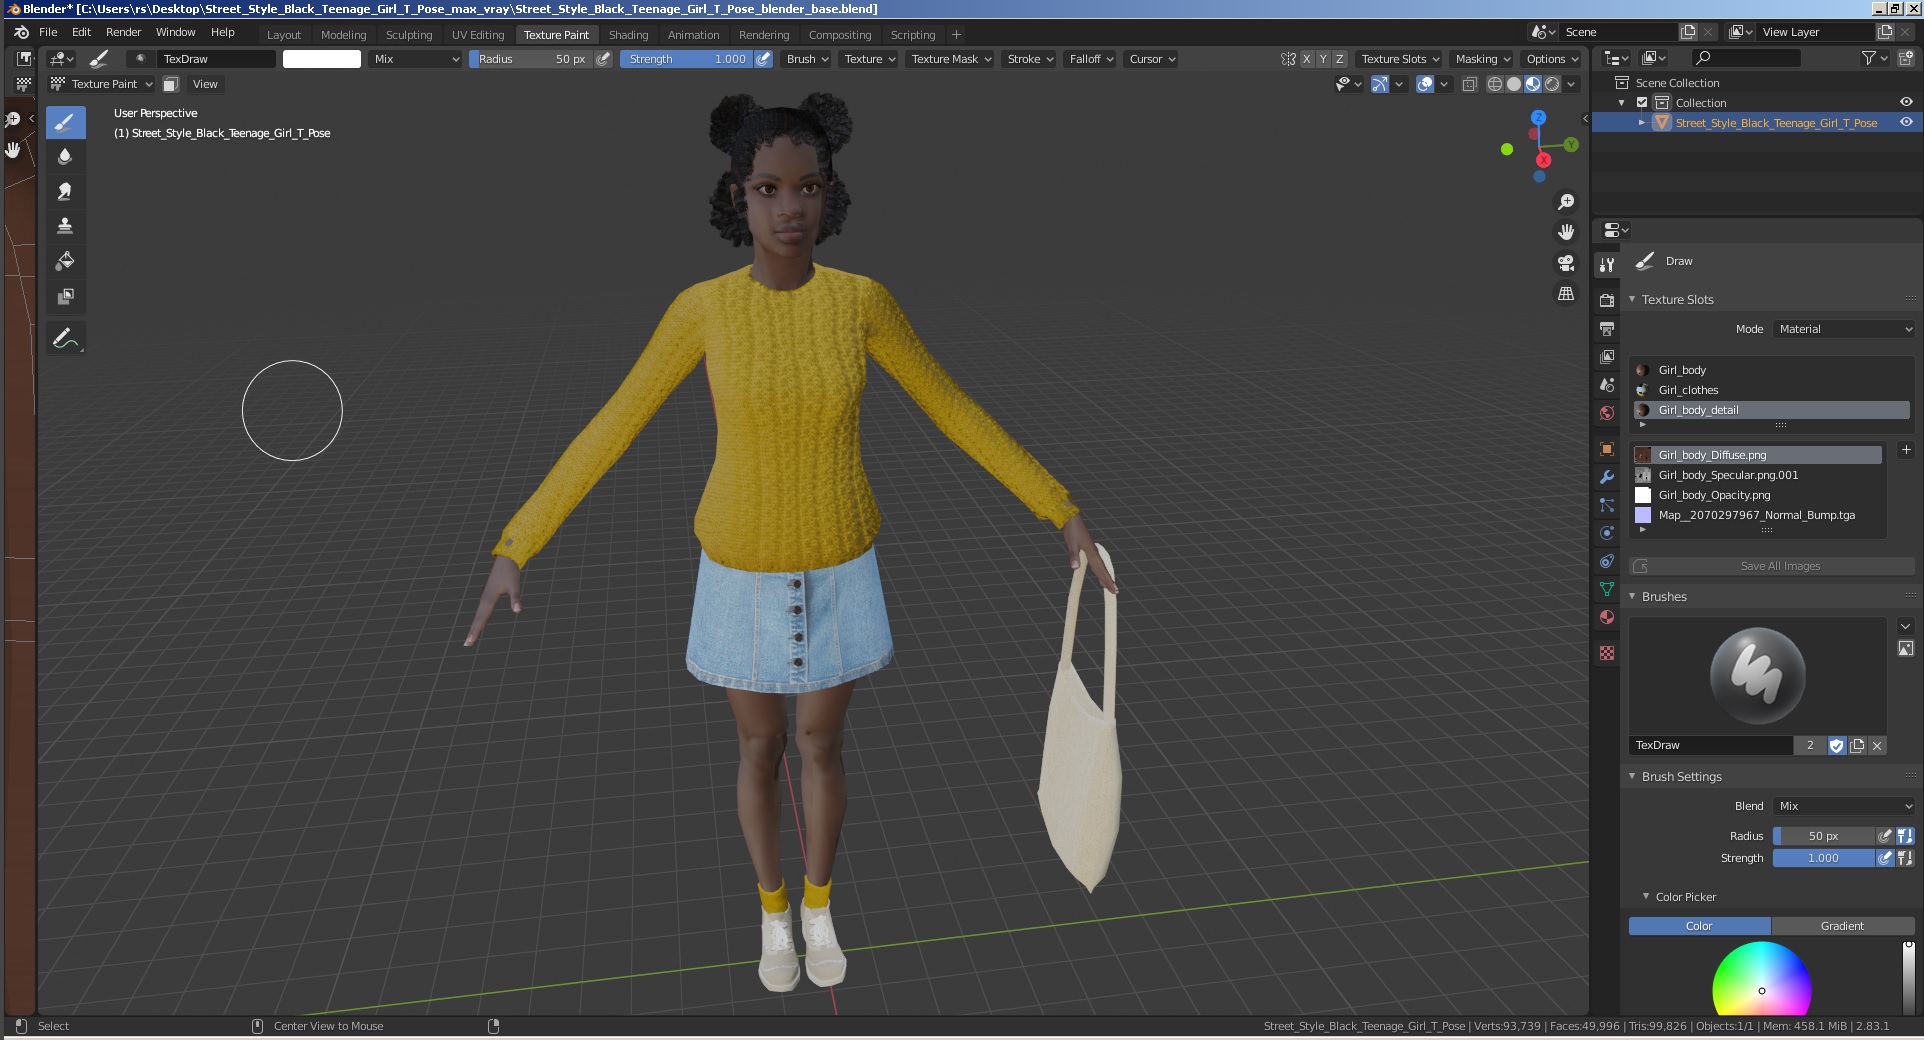
Task: Open the Render menu
Action: [123, 32]
